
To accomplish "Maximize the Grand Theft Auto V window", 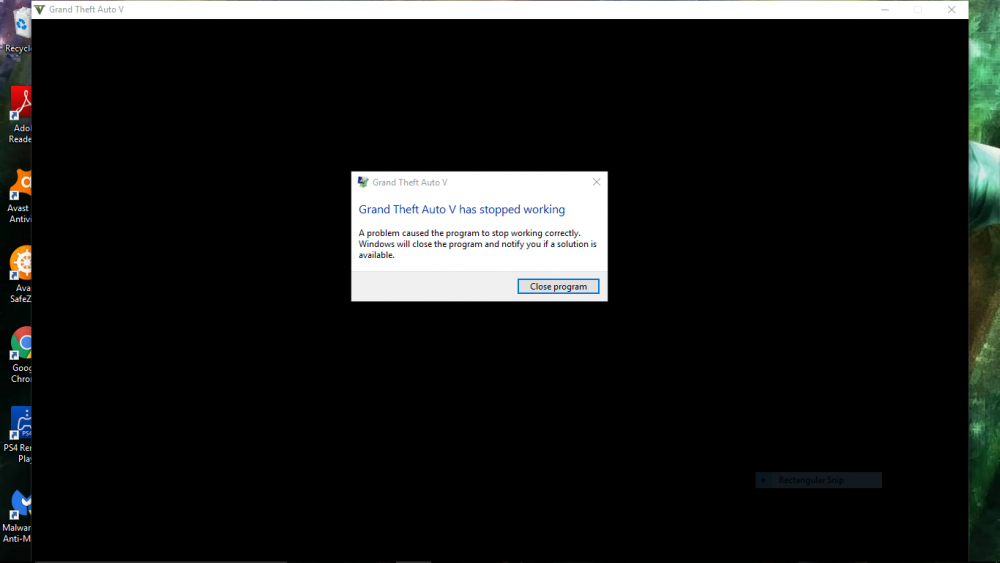I will [918, 10].
